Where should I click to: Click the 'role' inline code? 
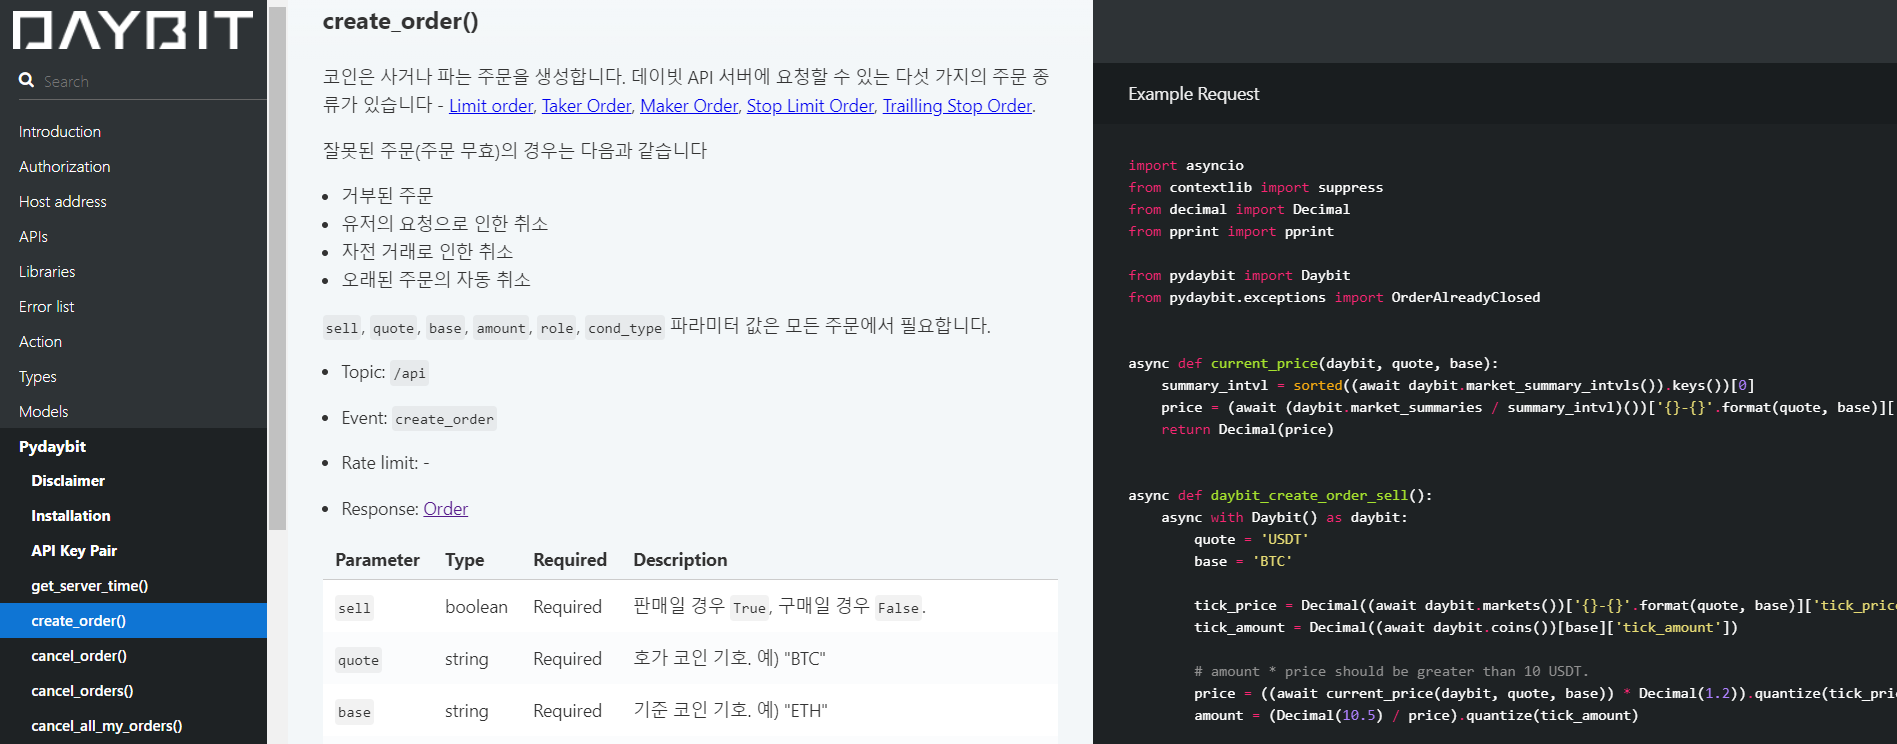tap(557, 328)
